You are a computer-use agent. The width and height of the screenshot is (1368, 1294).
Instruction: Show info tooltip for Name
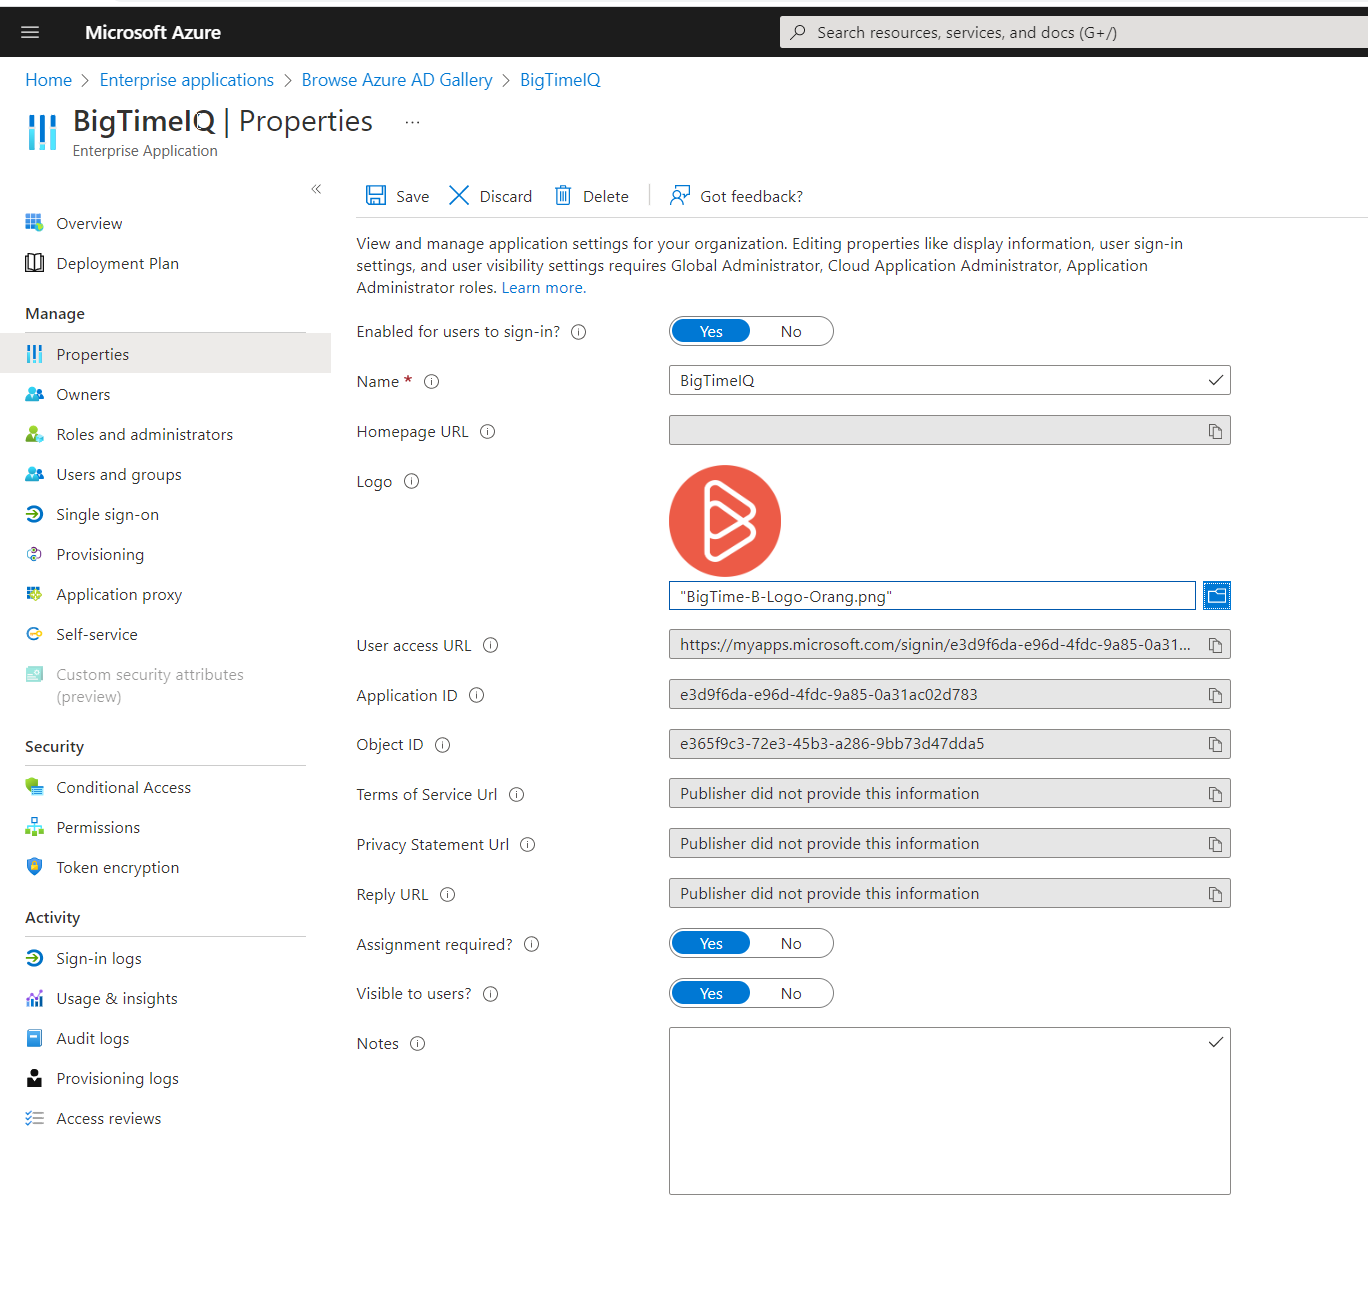pyautogui.click(x=431, y=382)
